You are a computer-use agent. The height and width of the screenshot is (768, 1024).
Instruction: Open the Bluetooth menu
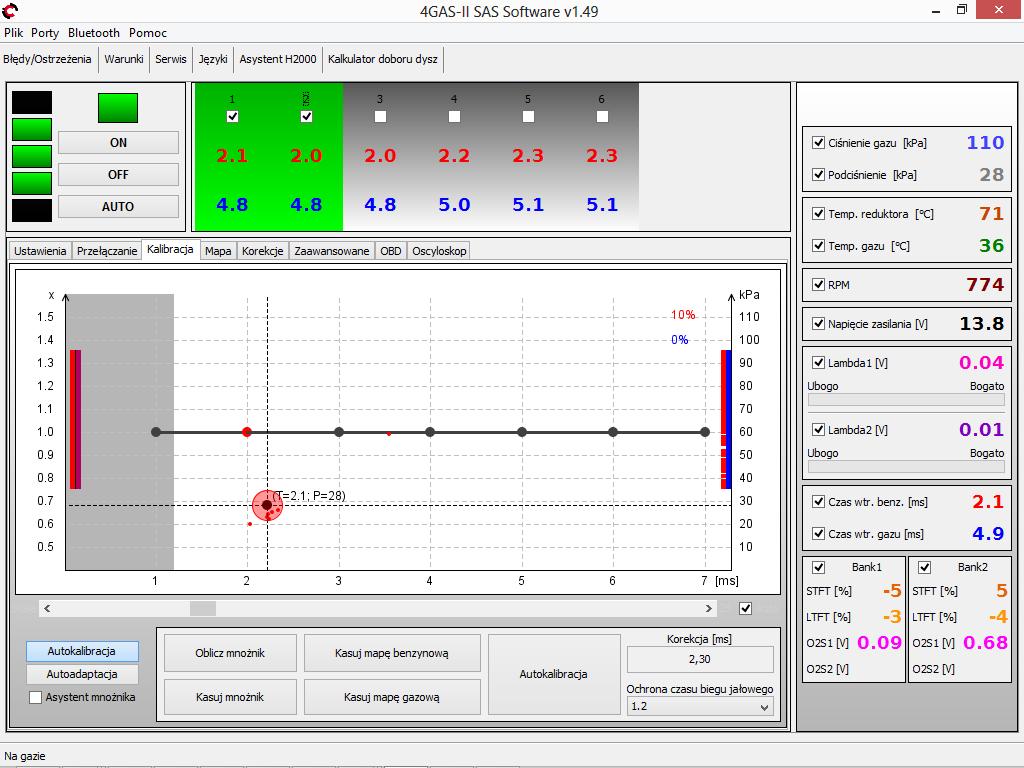[94, 33]
